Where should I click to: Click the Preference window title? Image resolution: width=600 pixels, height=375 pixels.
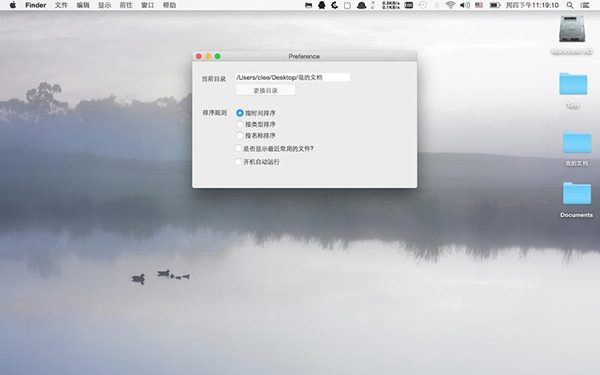click(x=304, y=56)
